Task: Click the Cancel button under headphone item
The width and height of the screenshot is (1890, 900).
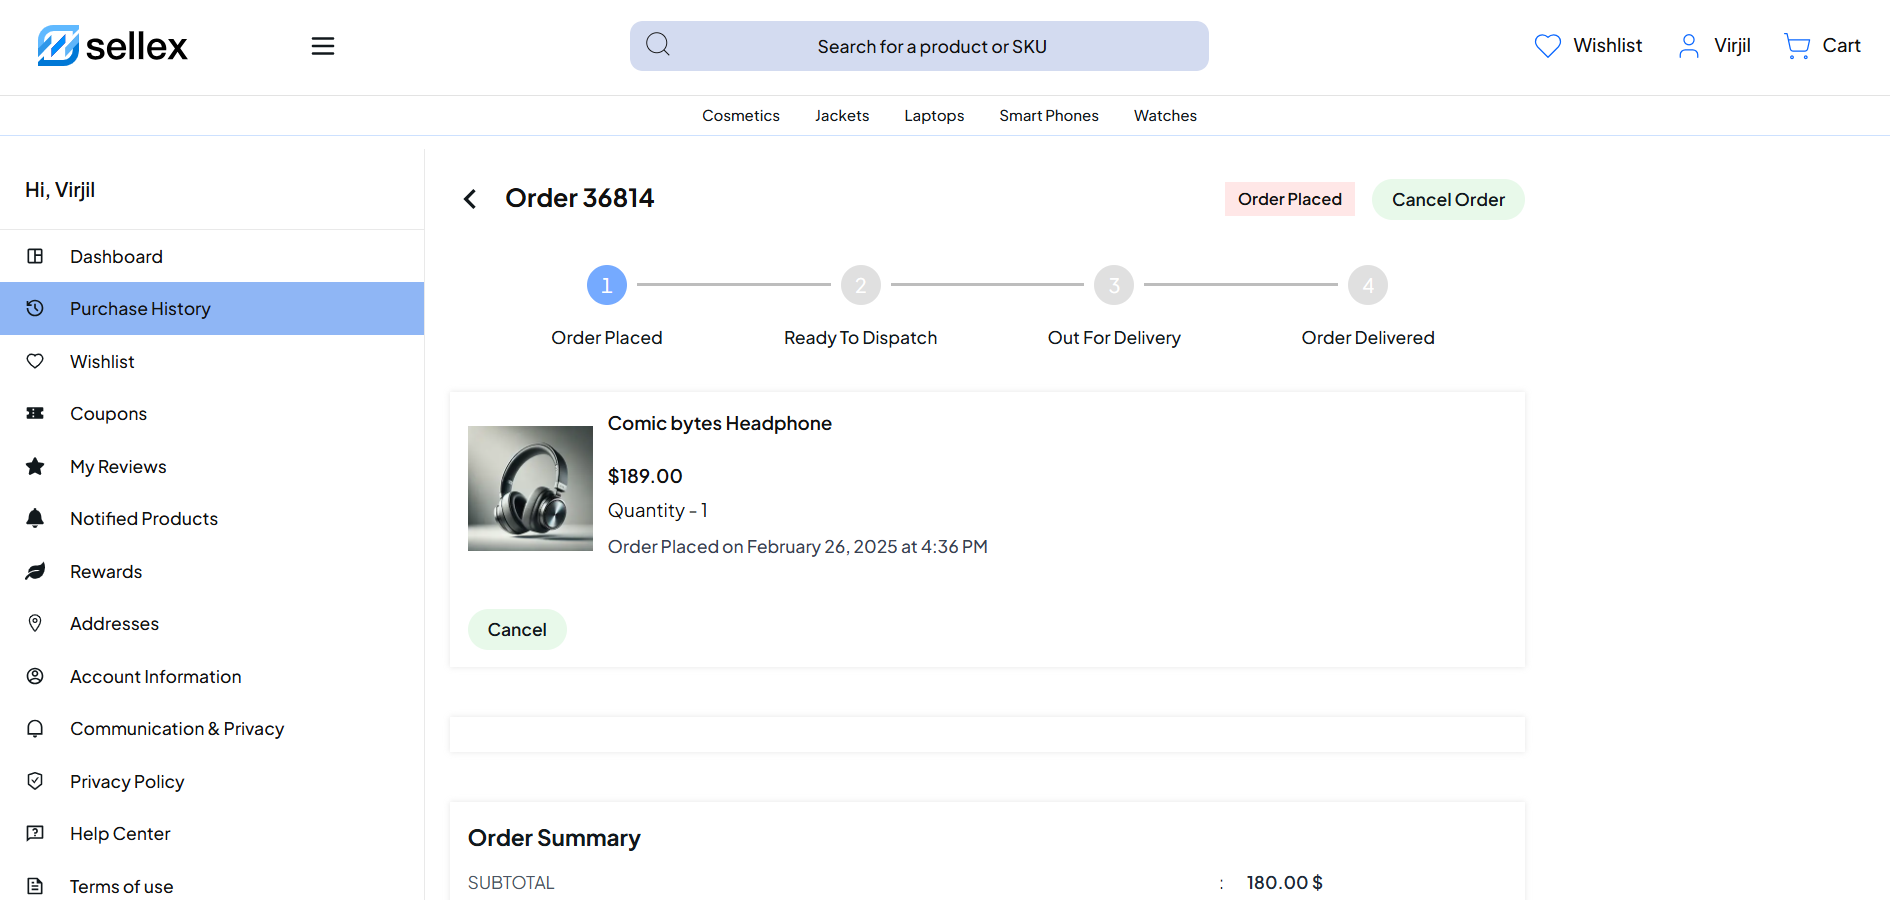Action: point(517,630)
